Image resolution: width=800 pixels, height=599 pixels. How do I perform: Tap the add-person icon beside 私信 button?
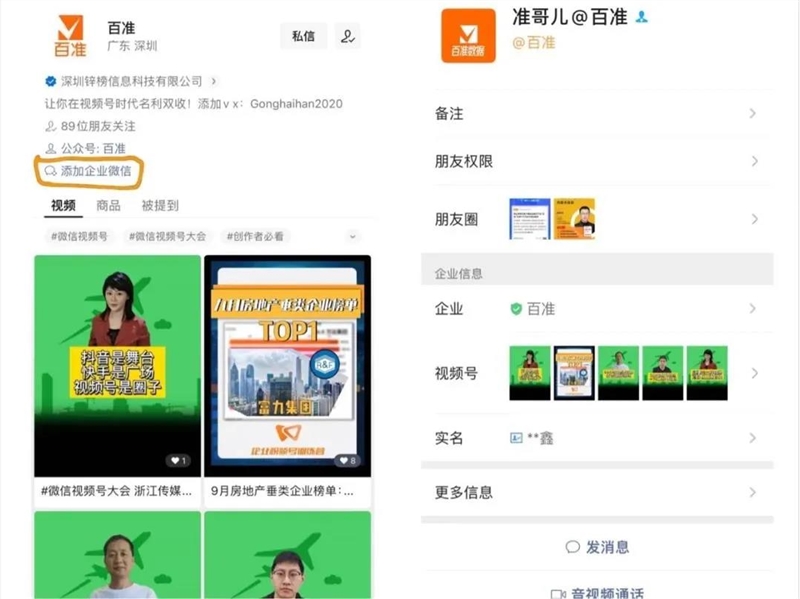(x=348, y=37)
